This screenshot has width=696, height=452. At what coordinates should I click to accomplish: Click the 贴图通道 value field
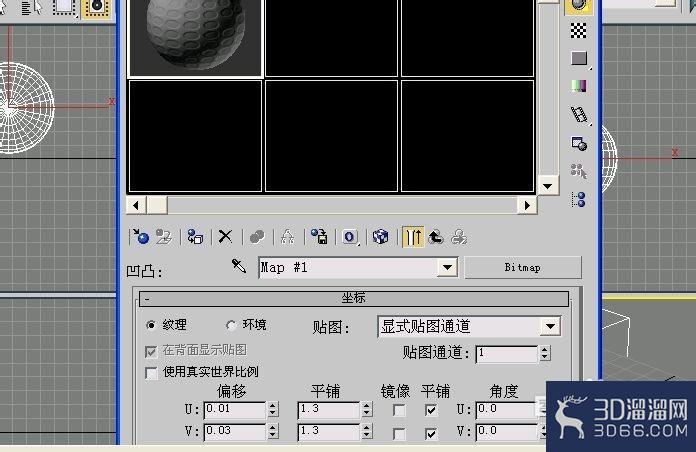coord(507,354)
